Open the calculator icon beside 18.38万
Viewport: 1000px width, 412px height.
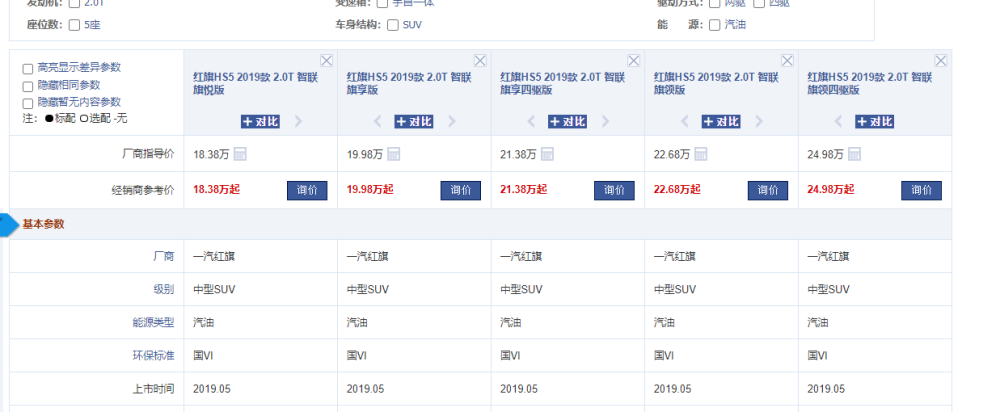pyautogui.click(x=240, y=154)
